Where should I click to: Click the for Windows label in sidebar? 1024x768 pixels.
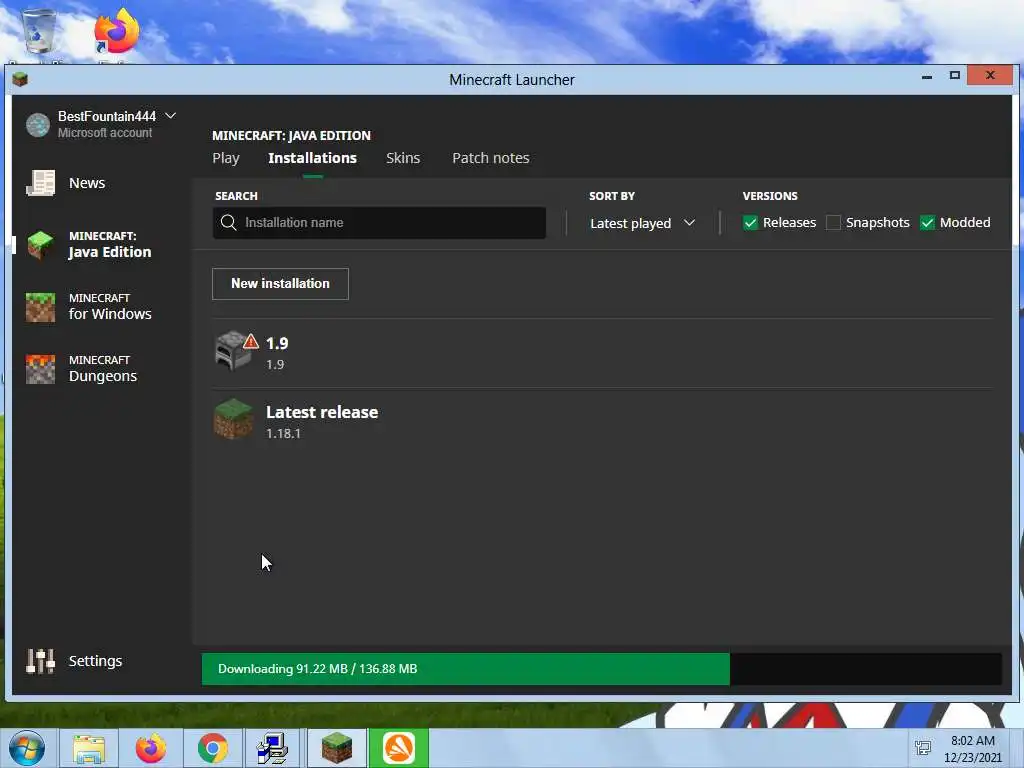click(110, 314)
